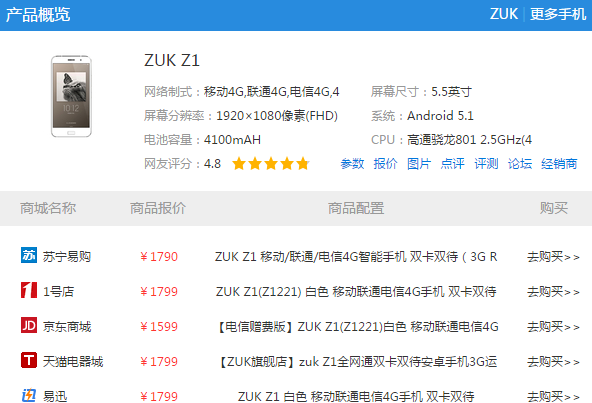Open the 评测 evaluation link
This screenshot has width=592, height=403.
486,164
